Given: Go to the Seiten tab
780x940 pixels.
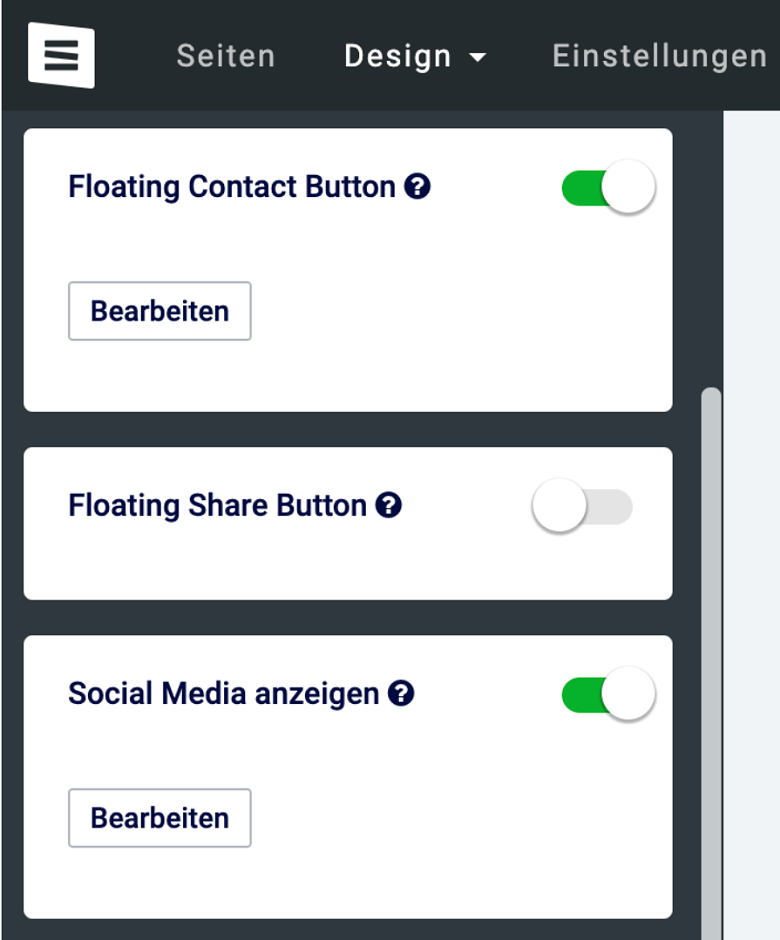Looking at the screenshot, I should coord(225,56).
